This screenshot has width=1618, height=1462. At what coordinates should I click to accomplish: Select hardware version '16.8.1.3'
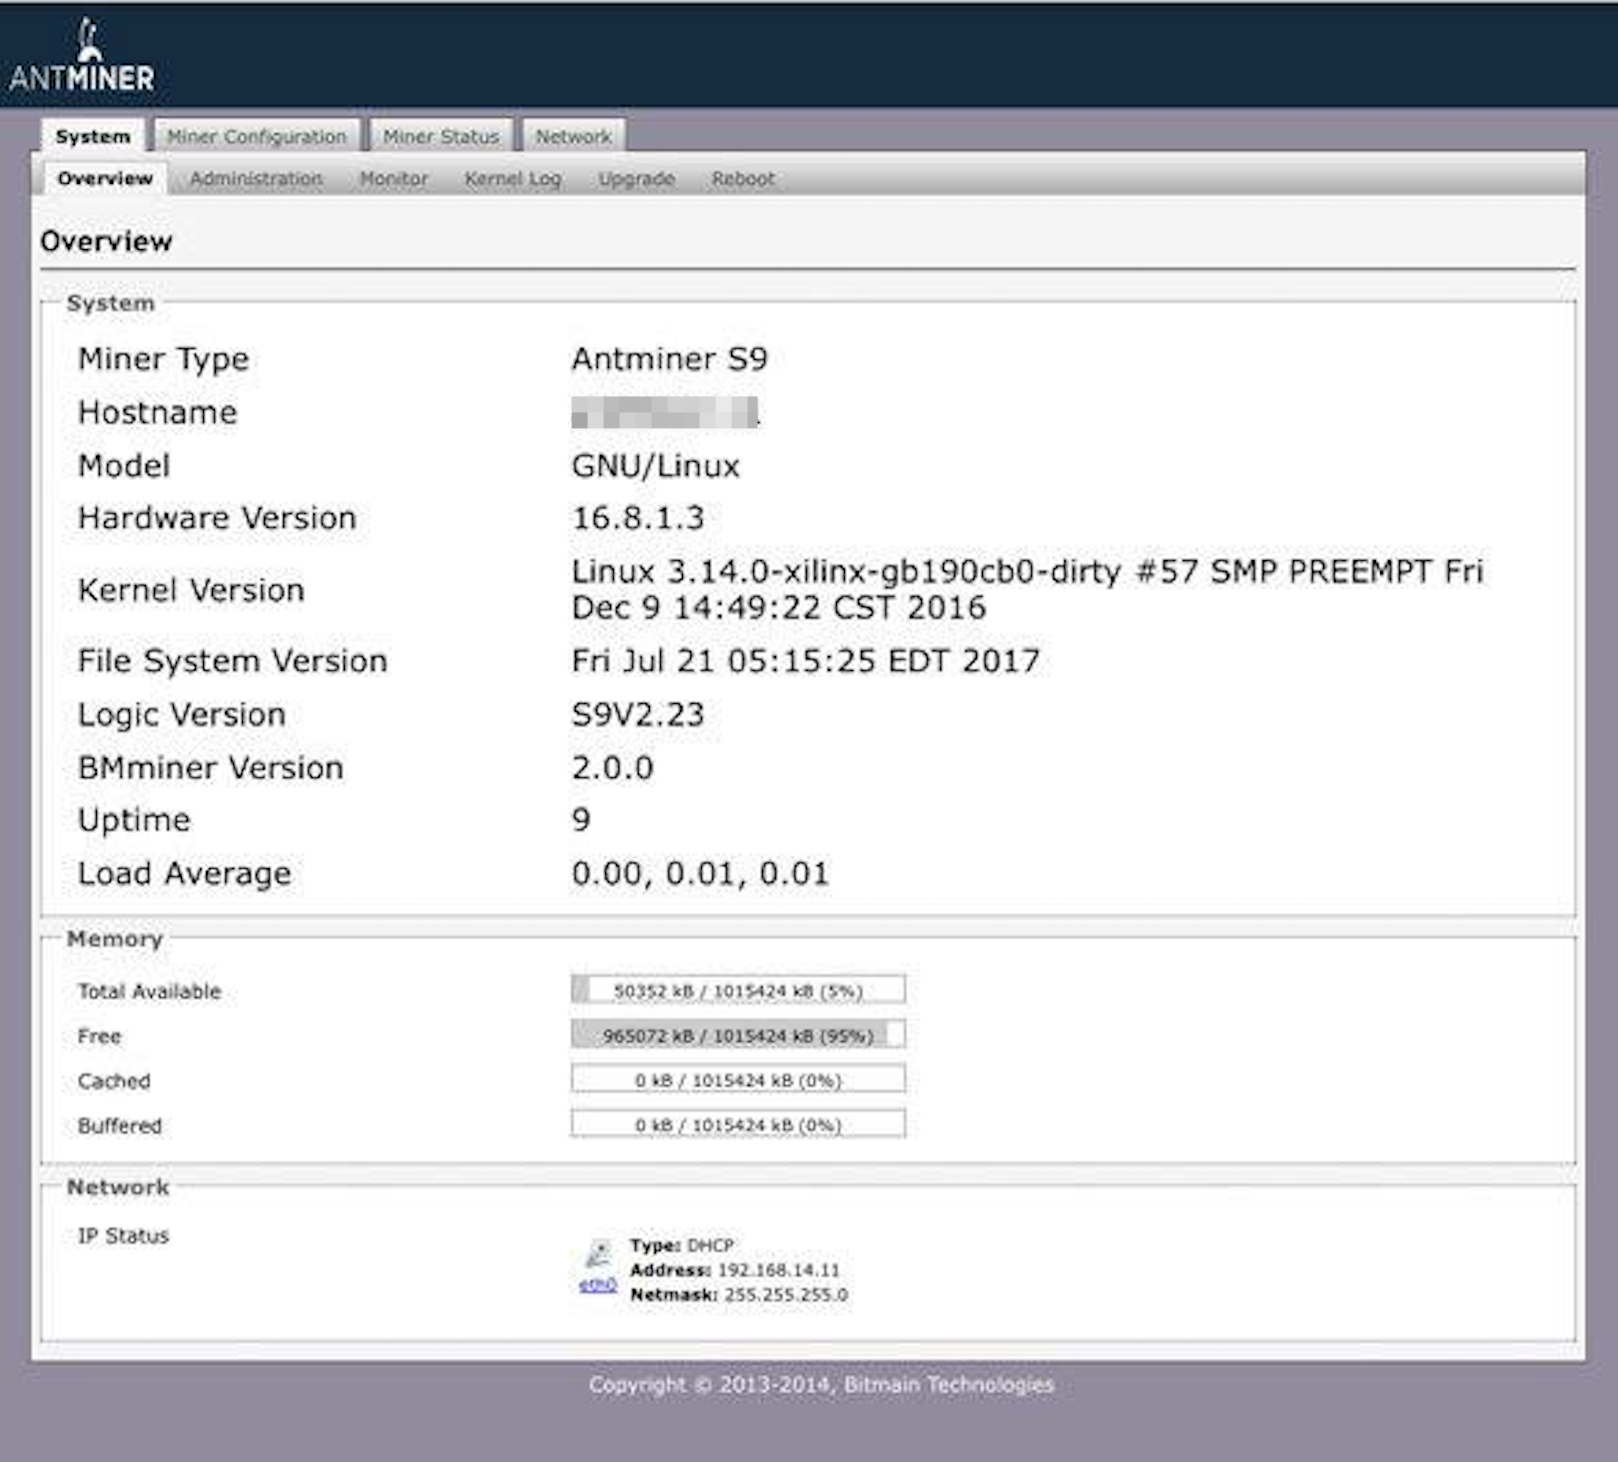[x=637, y=518]
